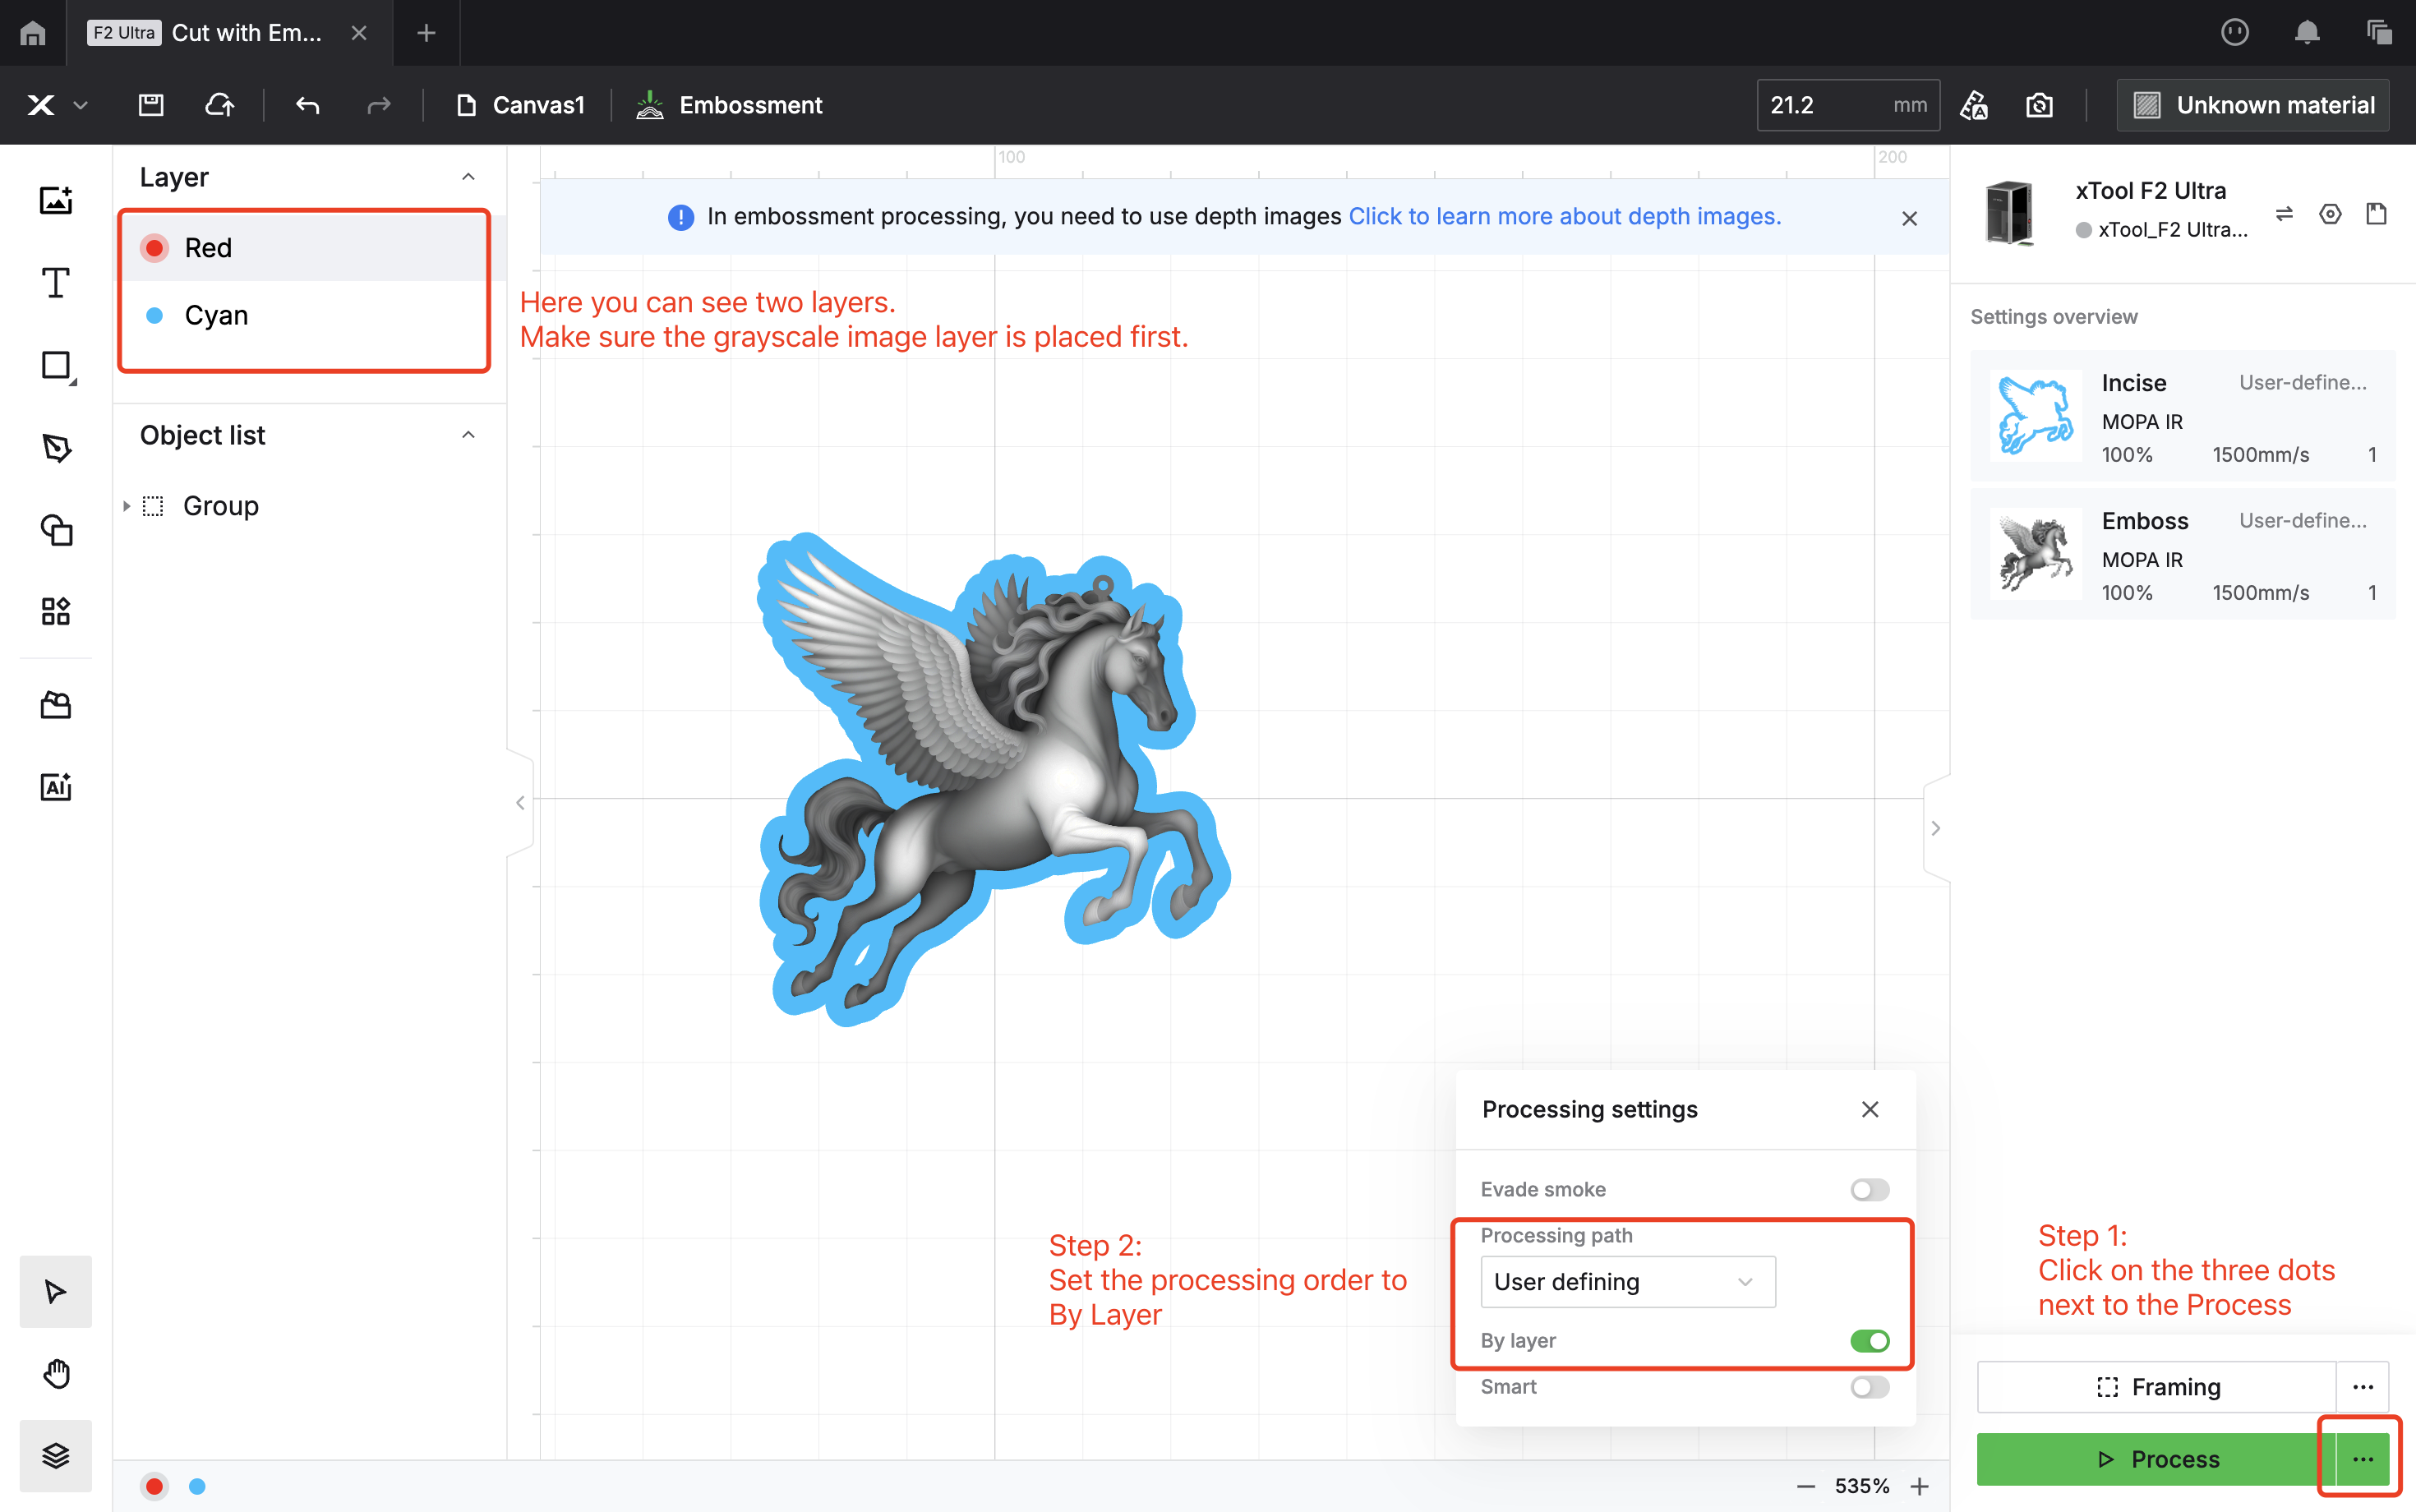The width and height of the screenshot is (2416, 1512).
Task: Select the insert image tool
Action: 56,200
